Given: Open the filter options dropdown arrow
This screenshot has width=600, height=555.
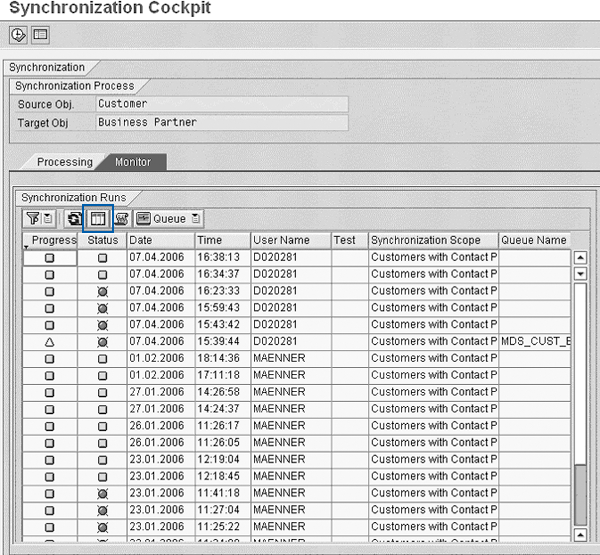Looking at the screenshot, I should 48,218.
